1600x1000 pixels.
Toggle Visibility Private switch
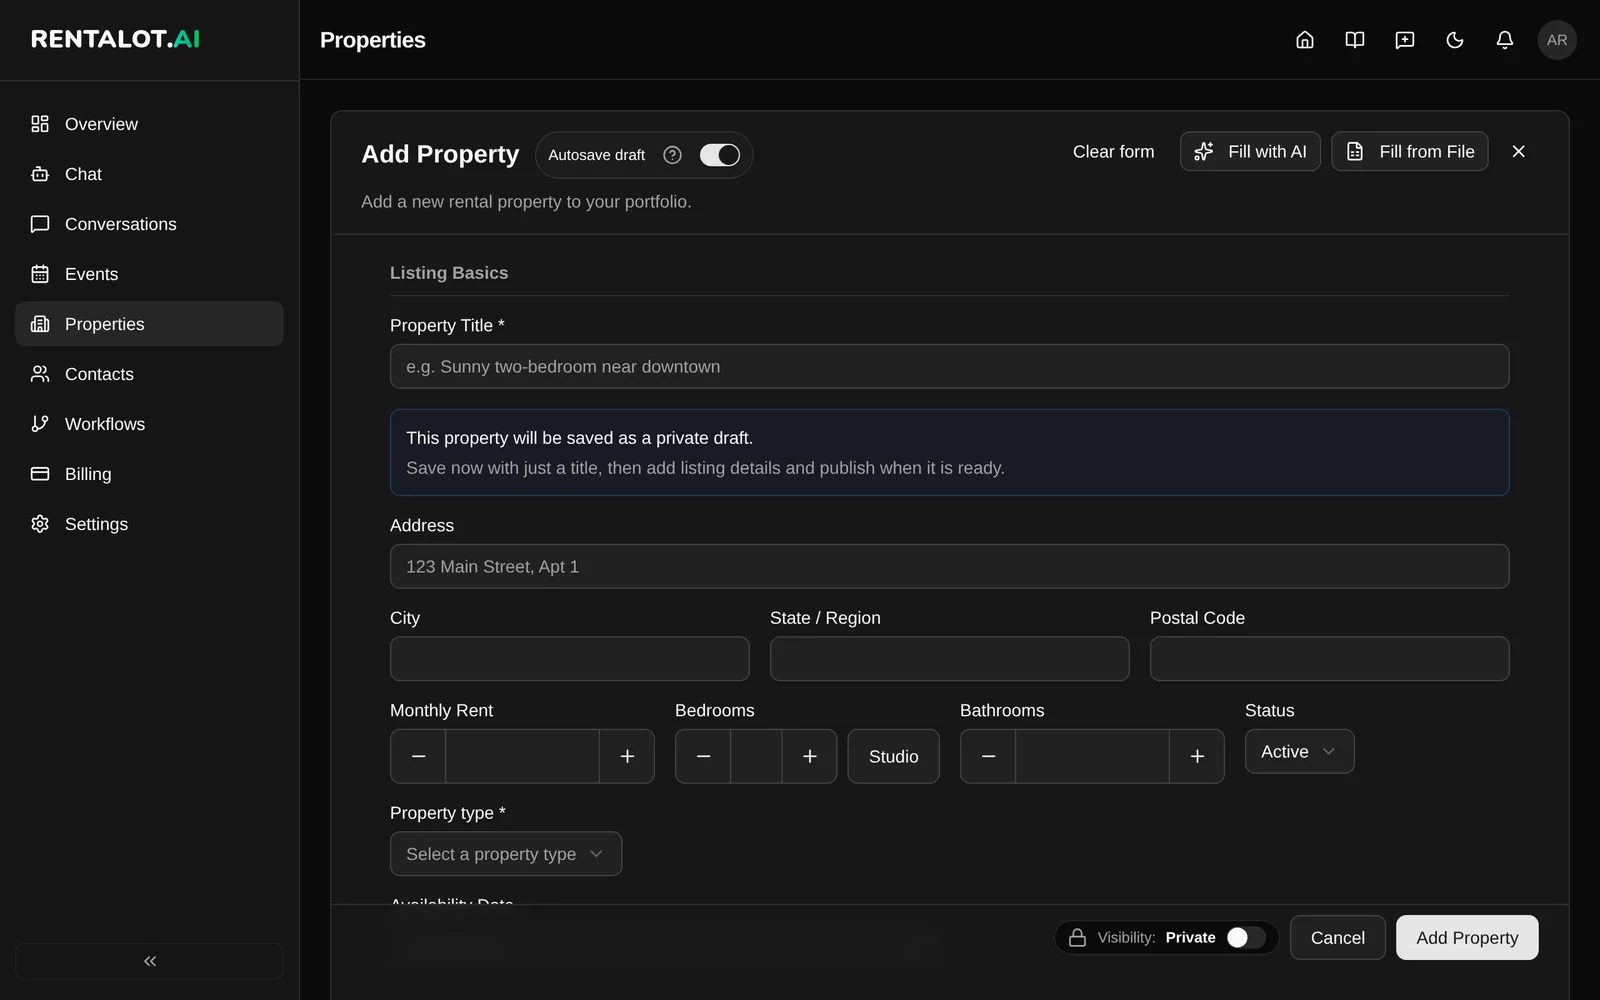tap(1247, 937)
